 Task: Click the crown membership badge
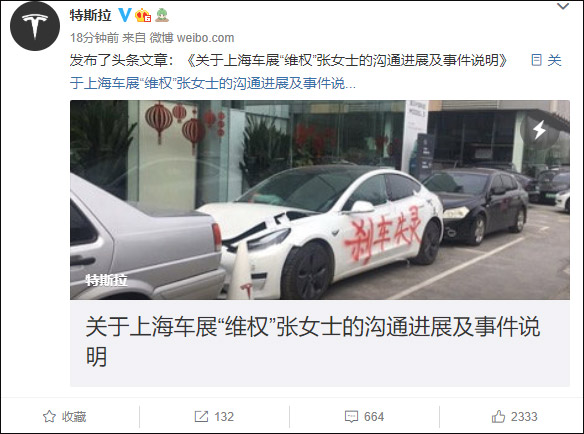click(x=143, y=15)
